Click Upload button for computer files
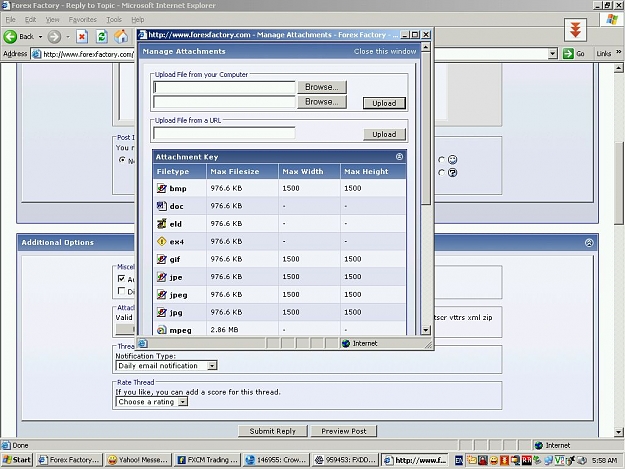 (384, 103)
